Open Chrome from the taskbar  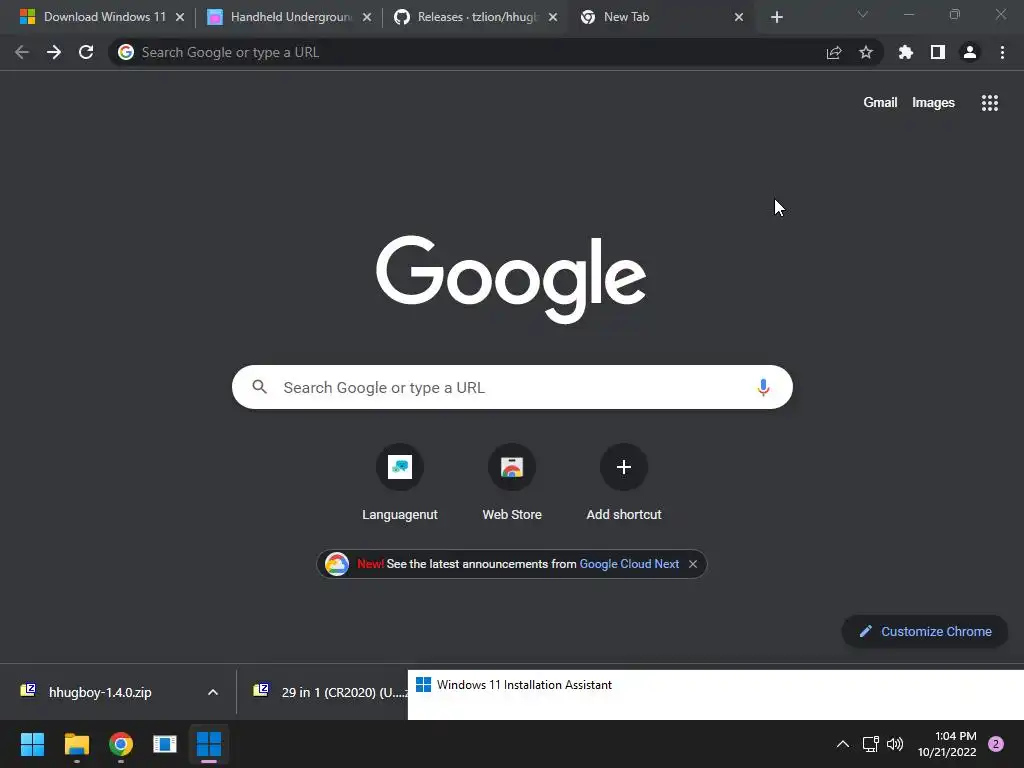pos(121,744)
